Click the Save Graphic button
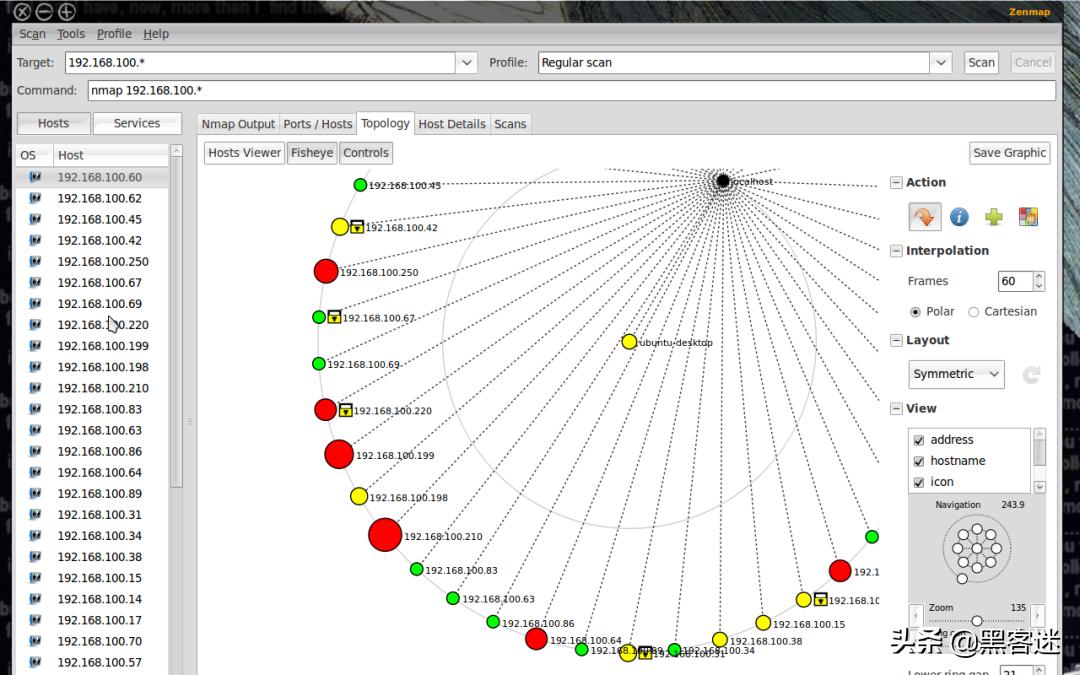This screenshot has width=1080, height=675. point(1009,153)
